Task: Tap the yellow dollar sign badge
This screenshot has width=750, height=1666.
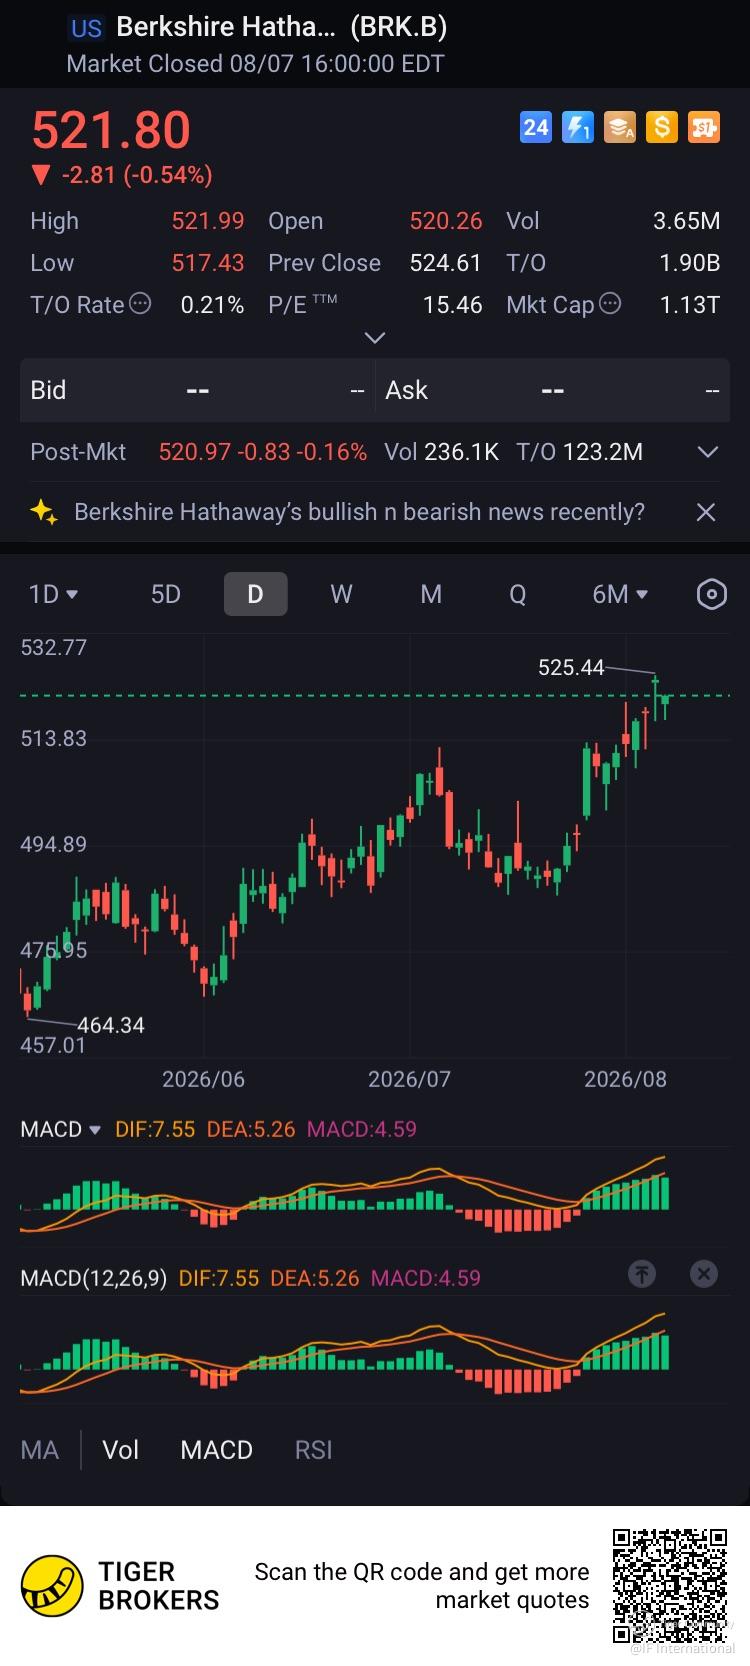Action: tap(662, 127)
